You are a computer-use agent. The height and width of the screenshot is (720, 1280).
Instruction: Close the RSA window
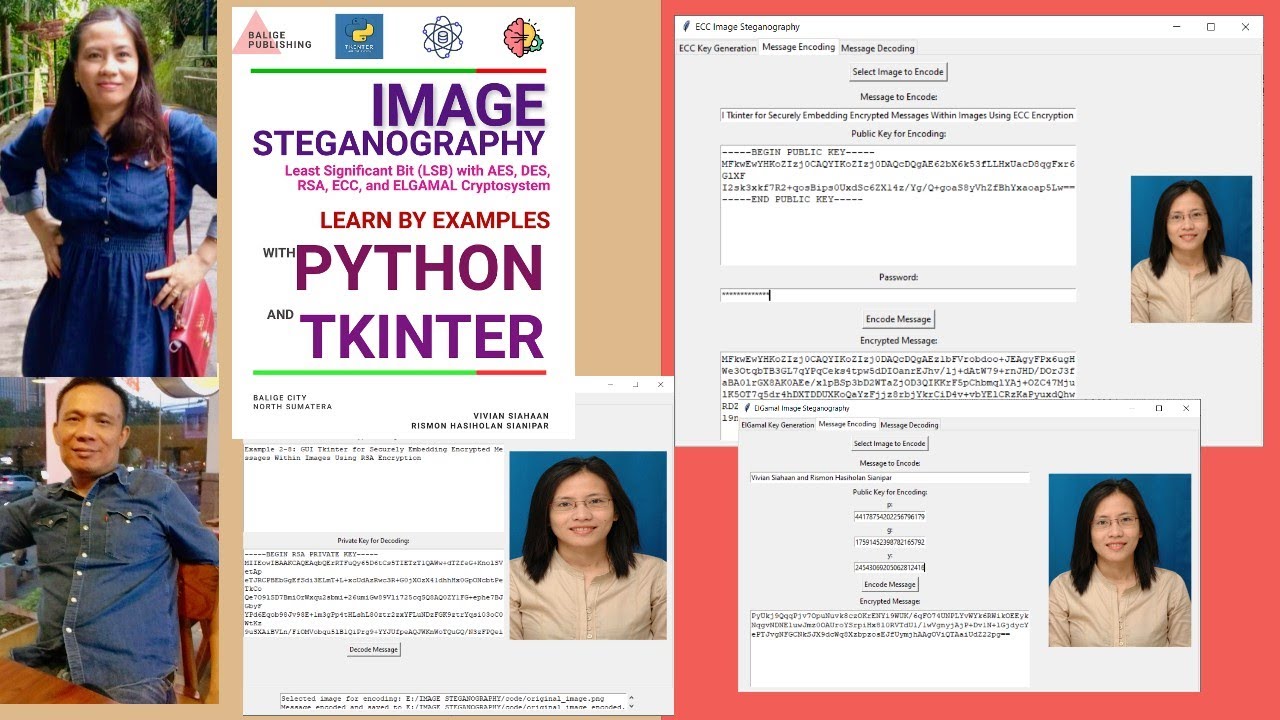point(660,385)
